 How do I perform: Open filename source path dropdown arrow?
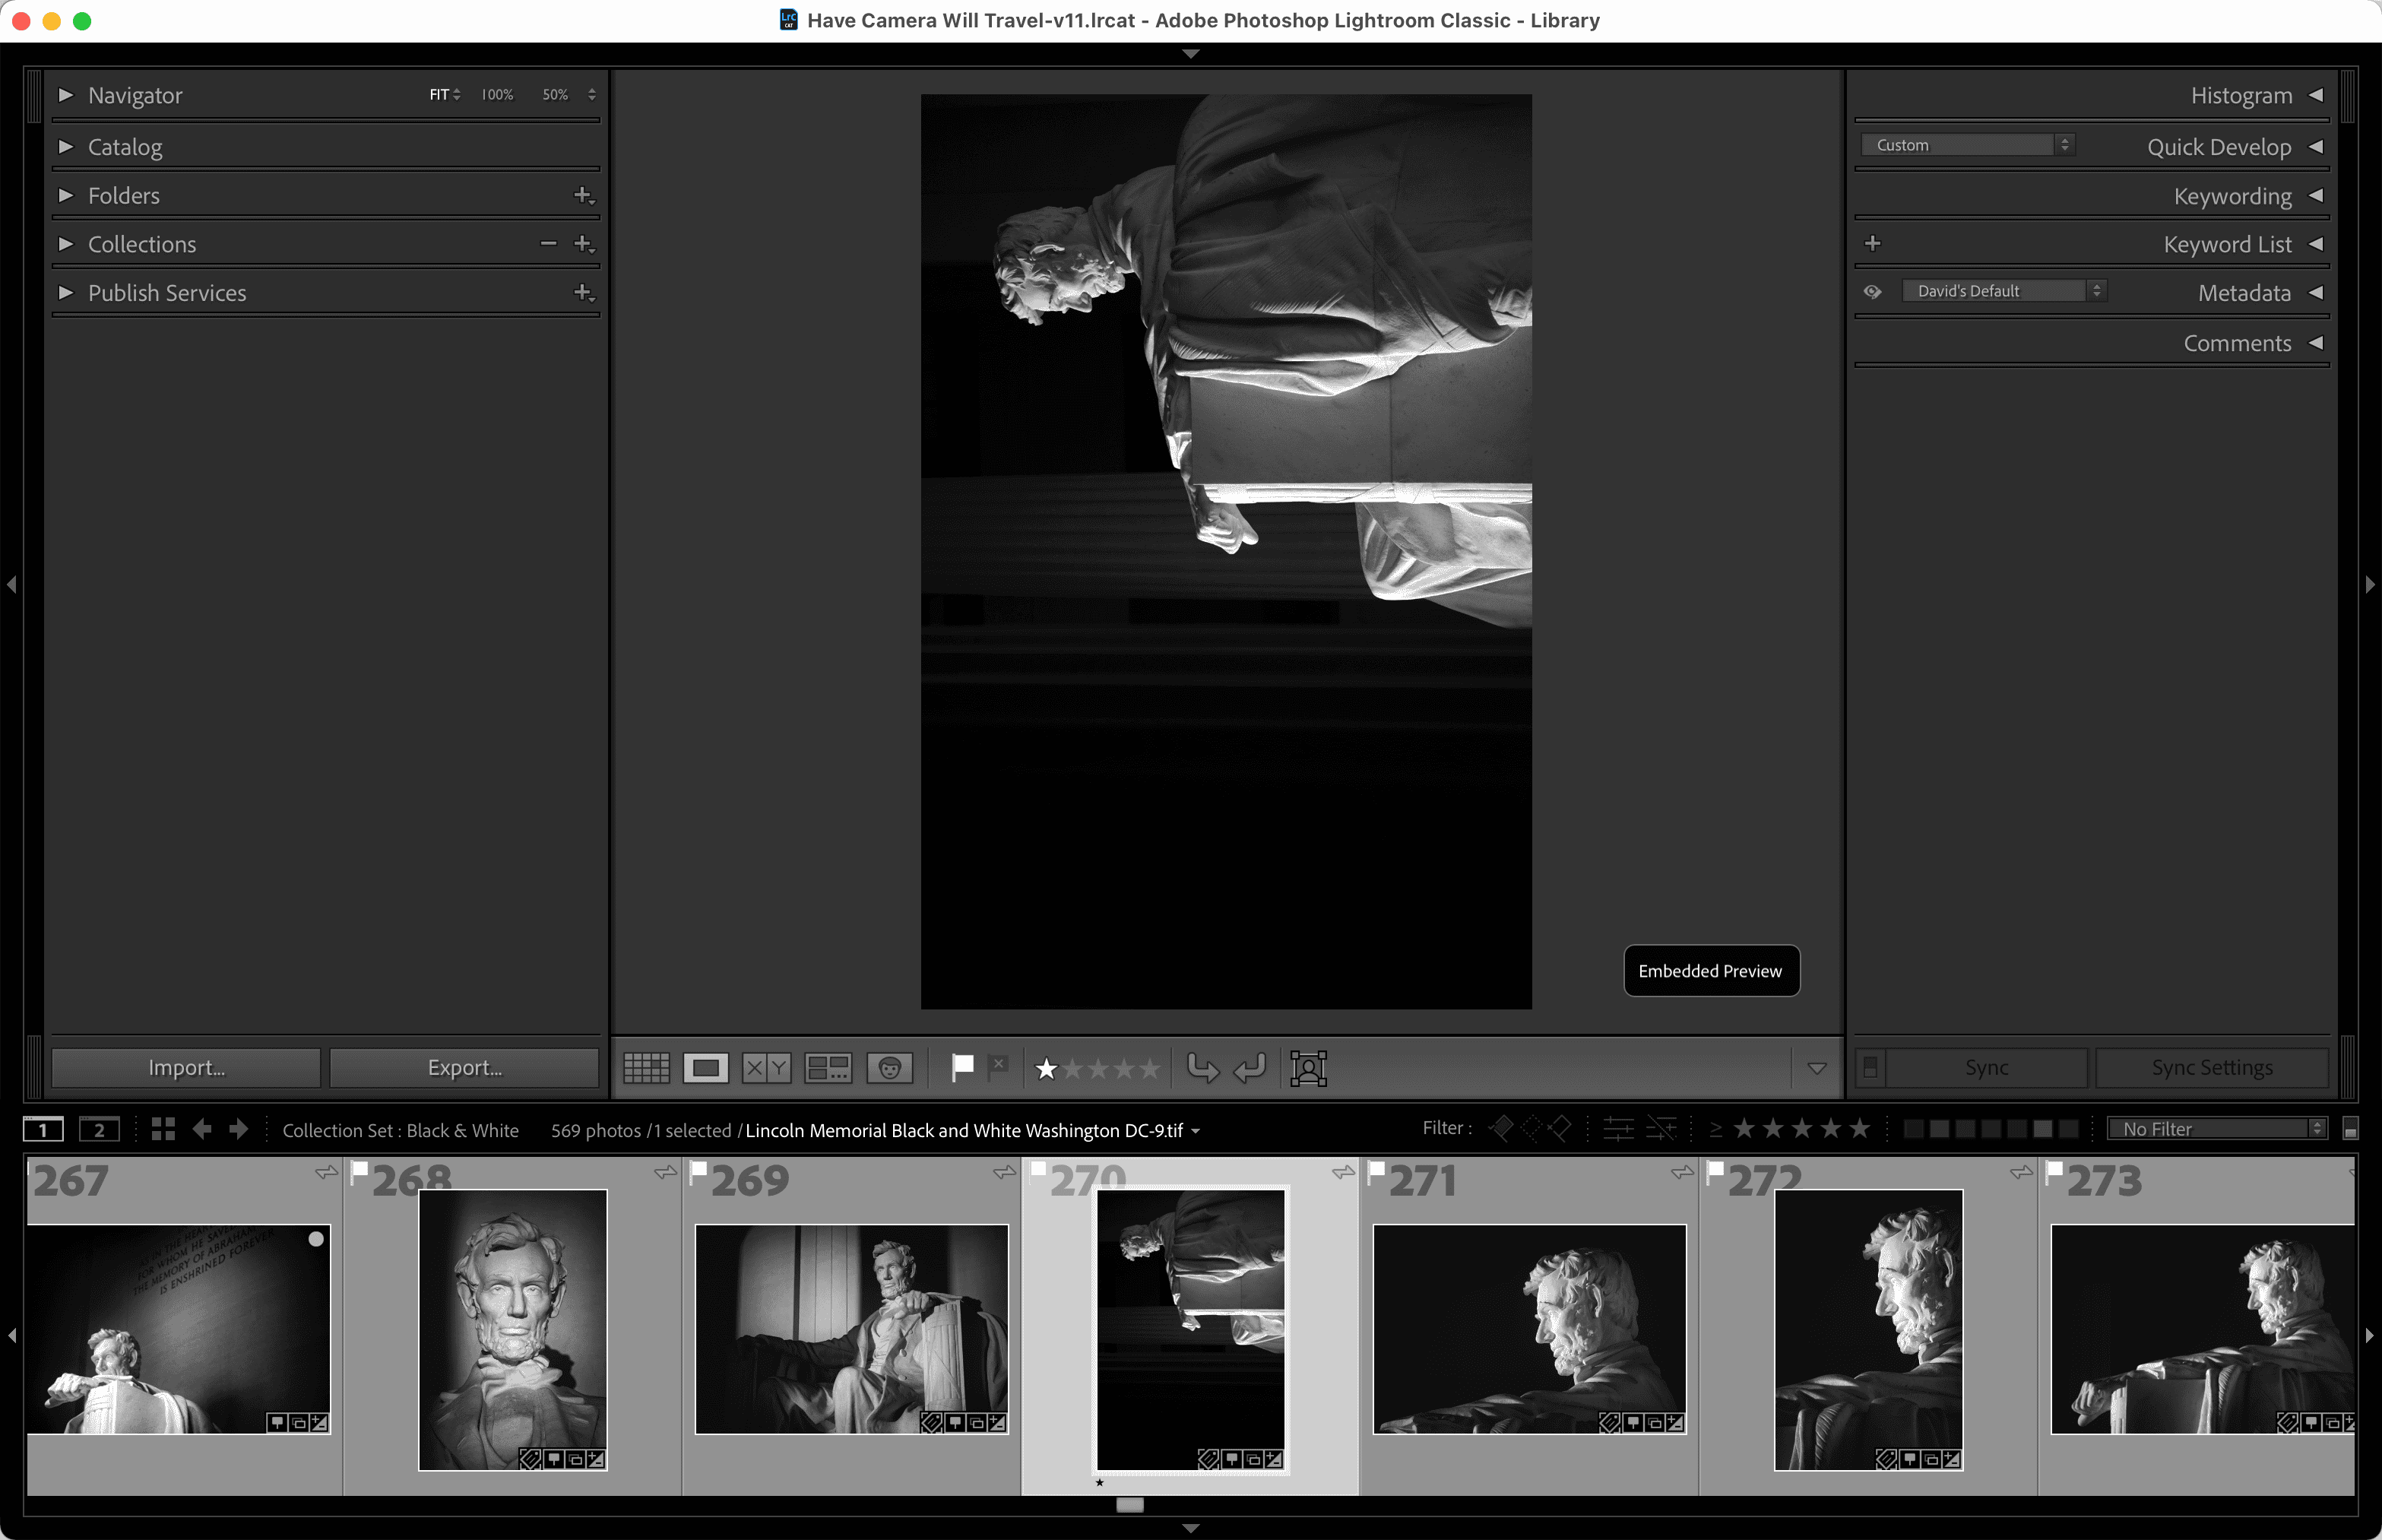[1195, 1131]
